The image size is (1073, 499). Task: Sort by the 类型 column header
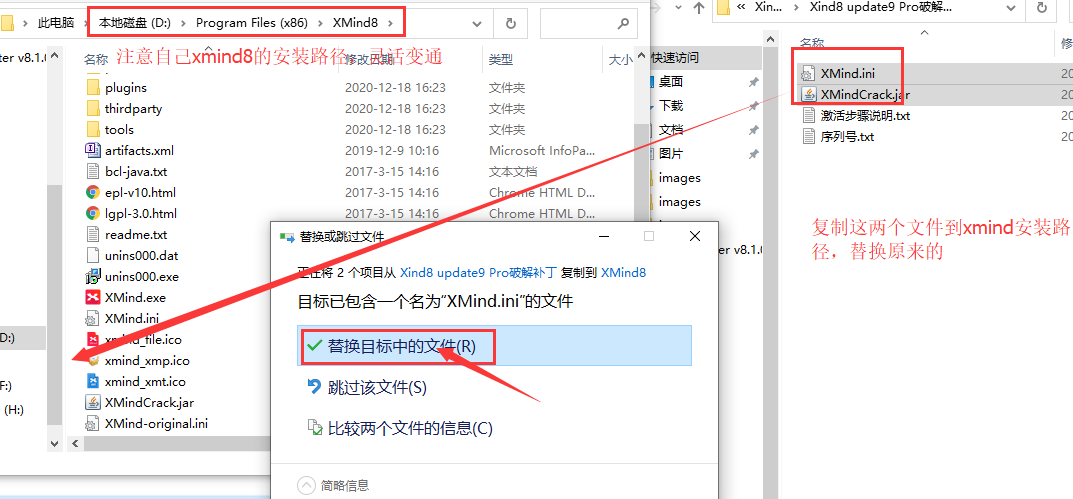tap(501, 60)
